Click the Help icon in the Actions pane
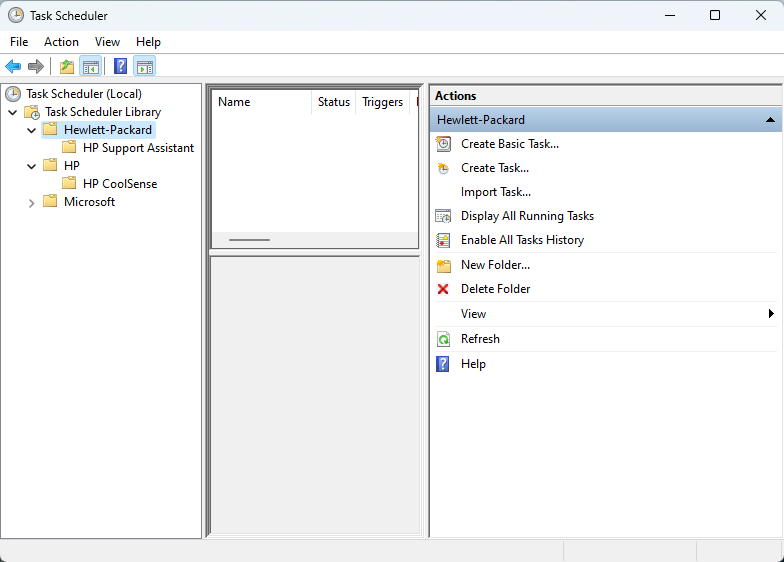784x562 pixels. coord(443,364)
